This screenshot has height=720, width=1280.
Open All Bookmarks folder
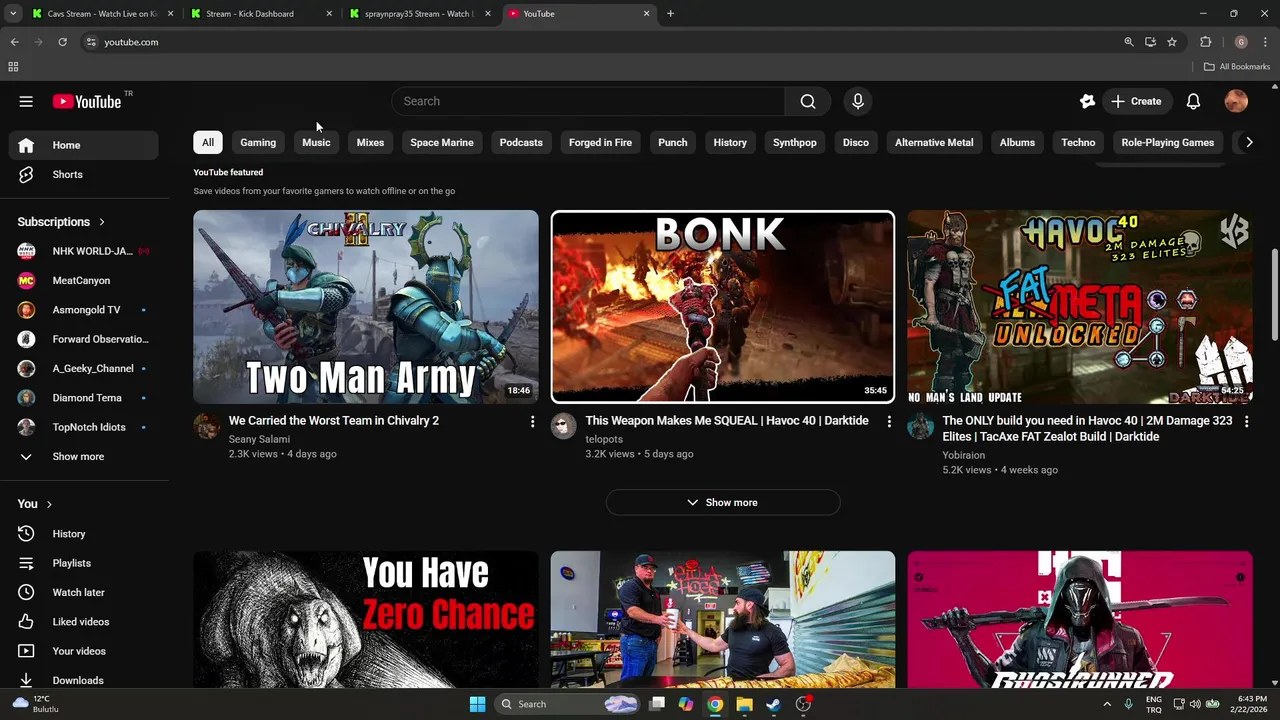pyautogui.click(x=1237, y=67)
